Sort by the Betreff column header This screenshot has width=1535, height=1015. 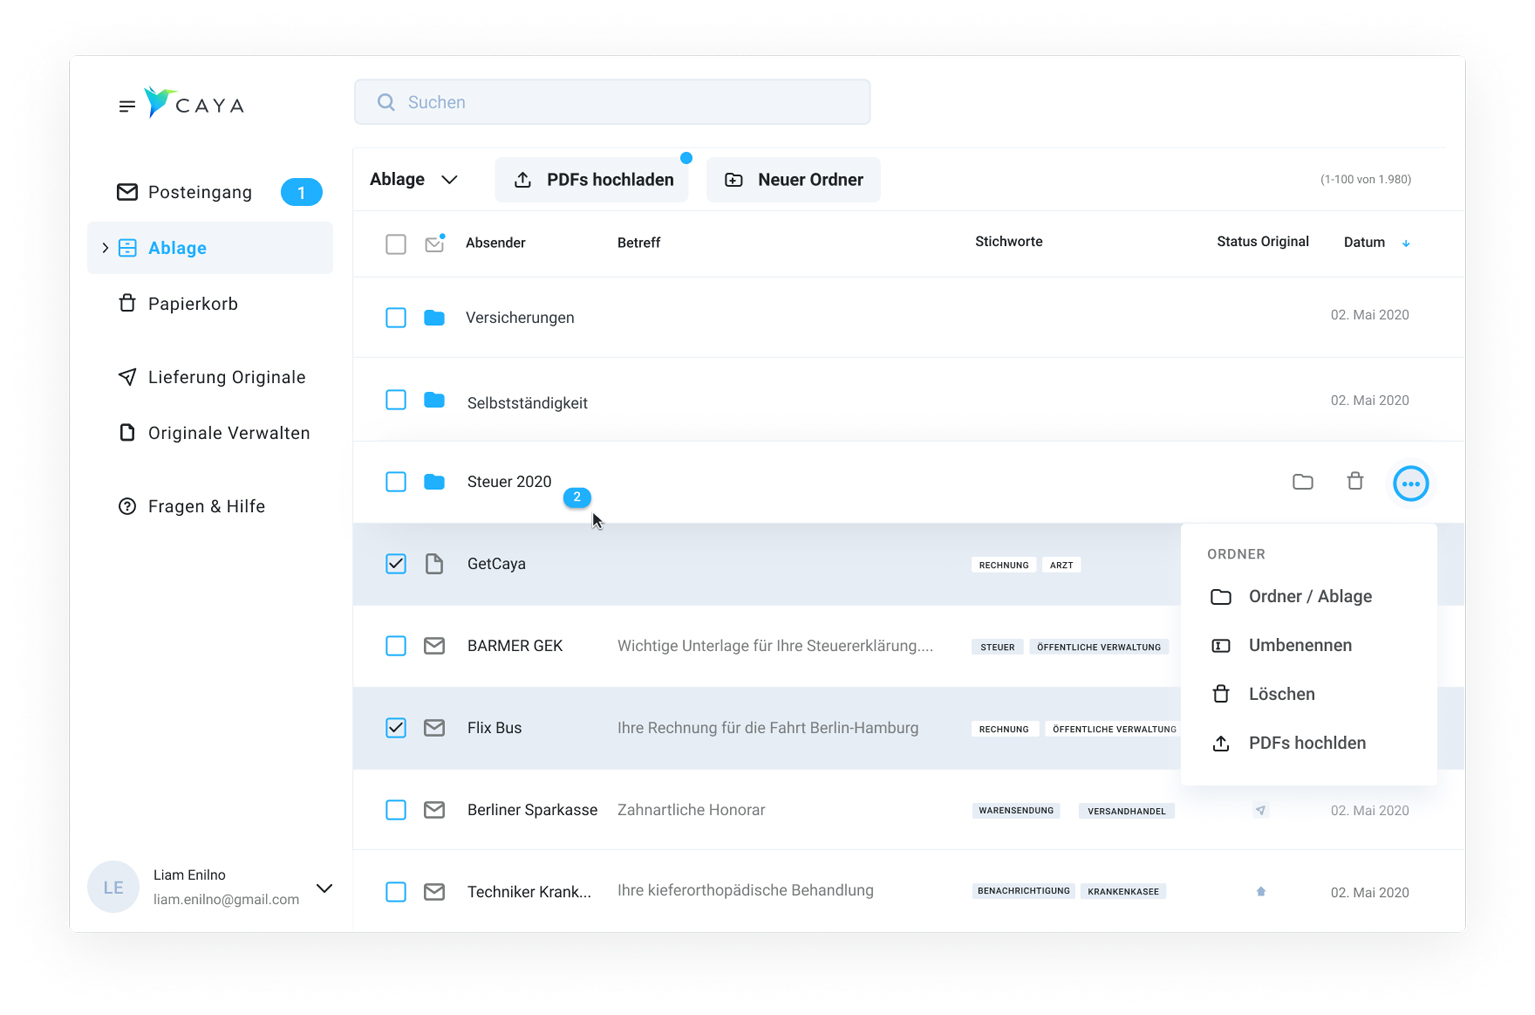(639, 243)
